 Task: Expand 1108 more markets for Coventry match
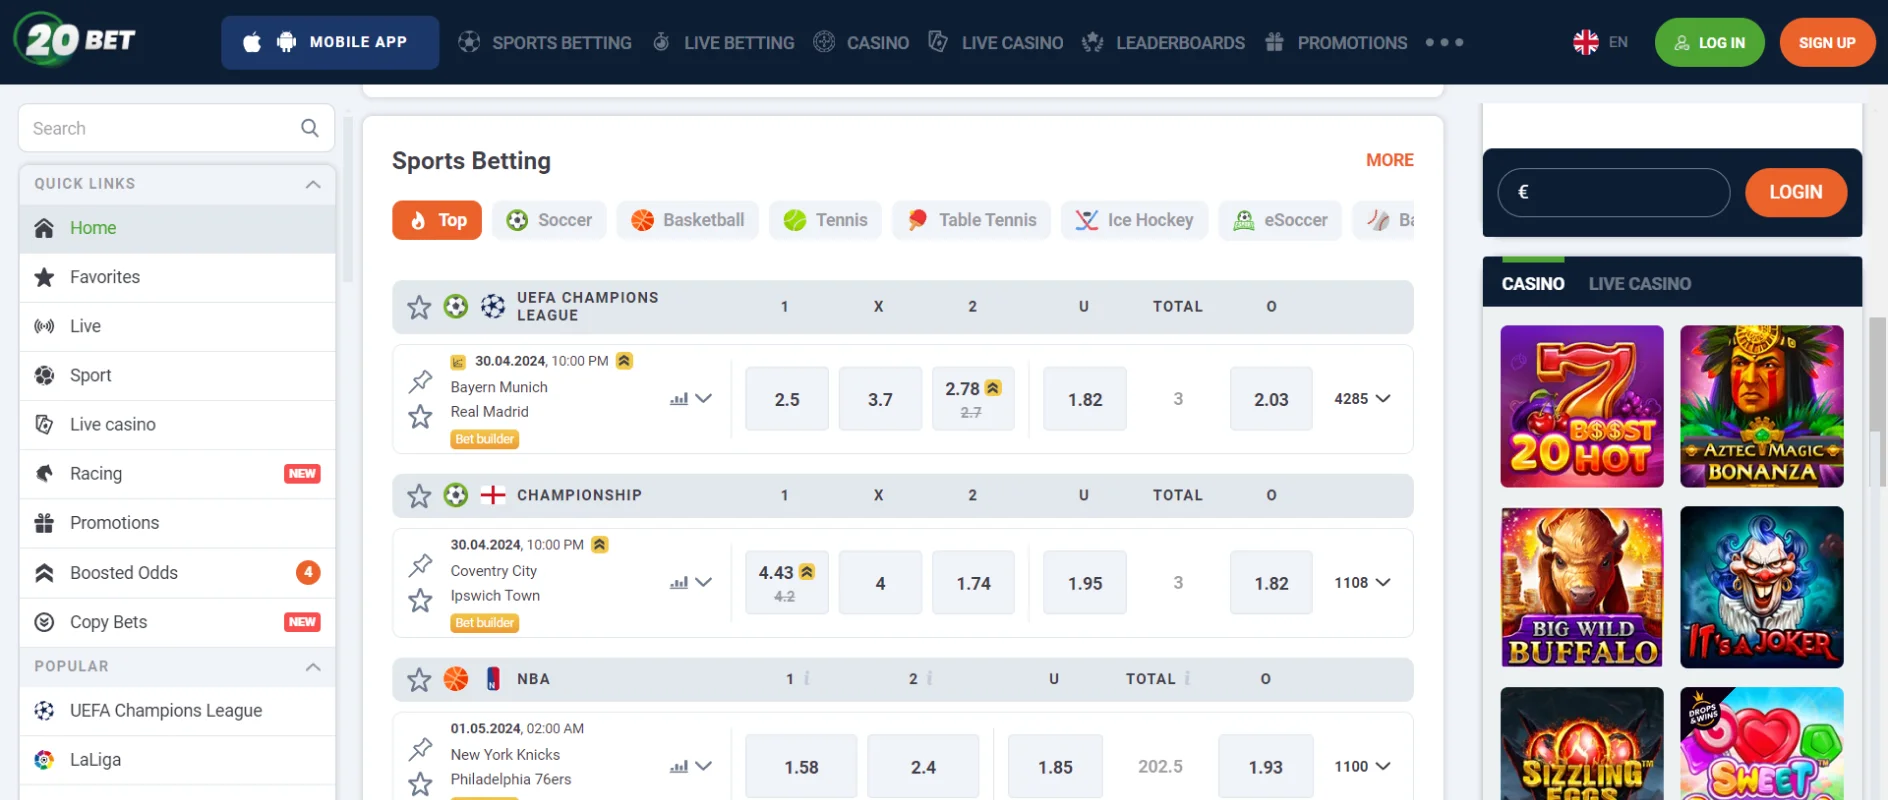tap(1362, 582)
